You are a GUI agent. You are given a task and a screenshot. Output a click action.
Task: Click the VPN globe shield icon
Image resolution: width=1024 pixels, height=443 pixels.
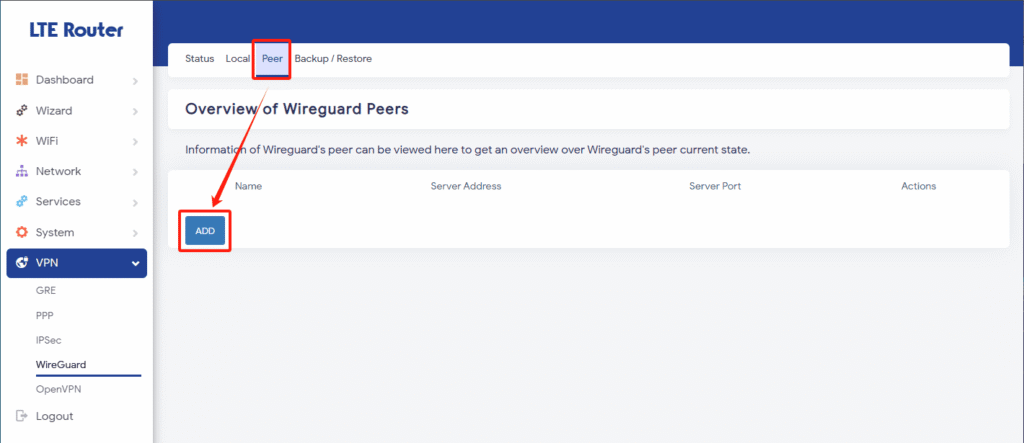click(x=22, y=263)
